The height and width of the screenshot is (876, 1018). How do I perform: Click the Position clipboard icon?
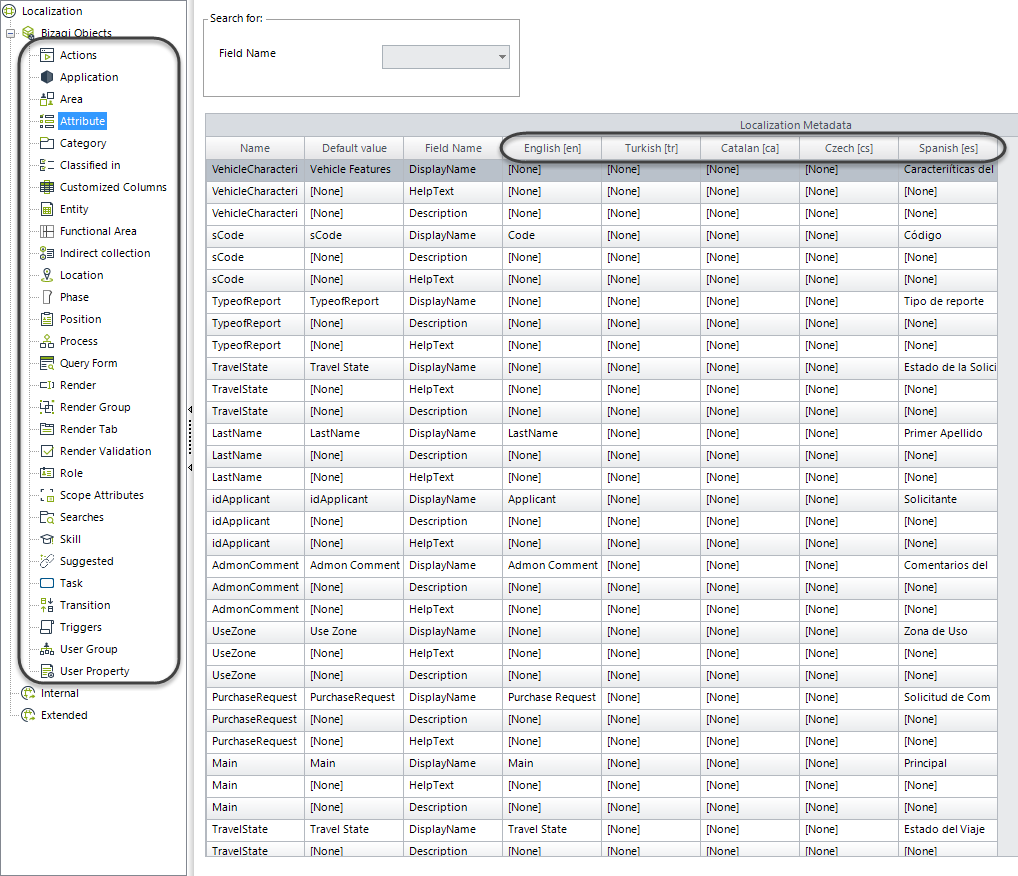pos(47,319)
